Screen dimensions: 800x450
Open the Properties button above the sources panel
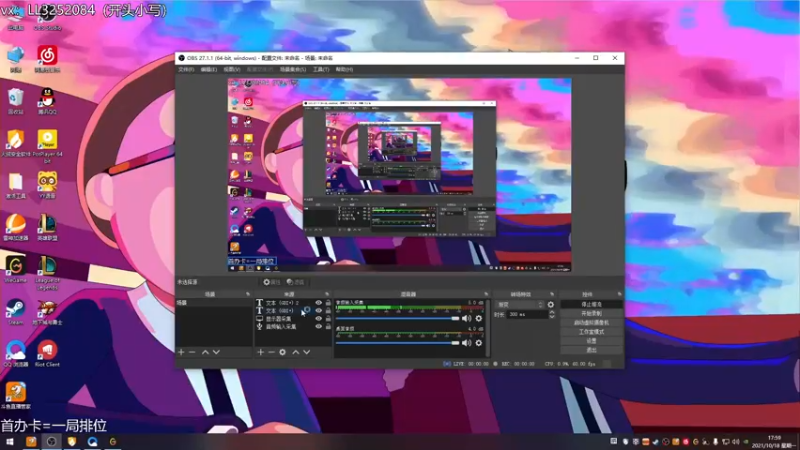[x=272, y=282]
